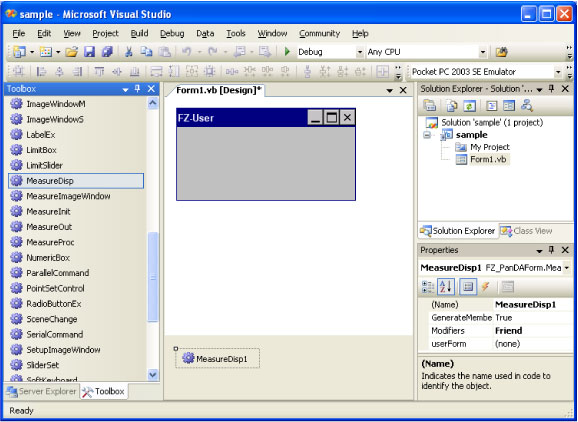The width and height of the screenshot is (578, 422).
Task: Show Events lightning bolt in Properties panel
Action: pyautogui.click(x=486, y=287)
